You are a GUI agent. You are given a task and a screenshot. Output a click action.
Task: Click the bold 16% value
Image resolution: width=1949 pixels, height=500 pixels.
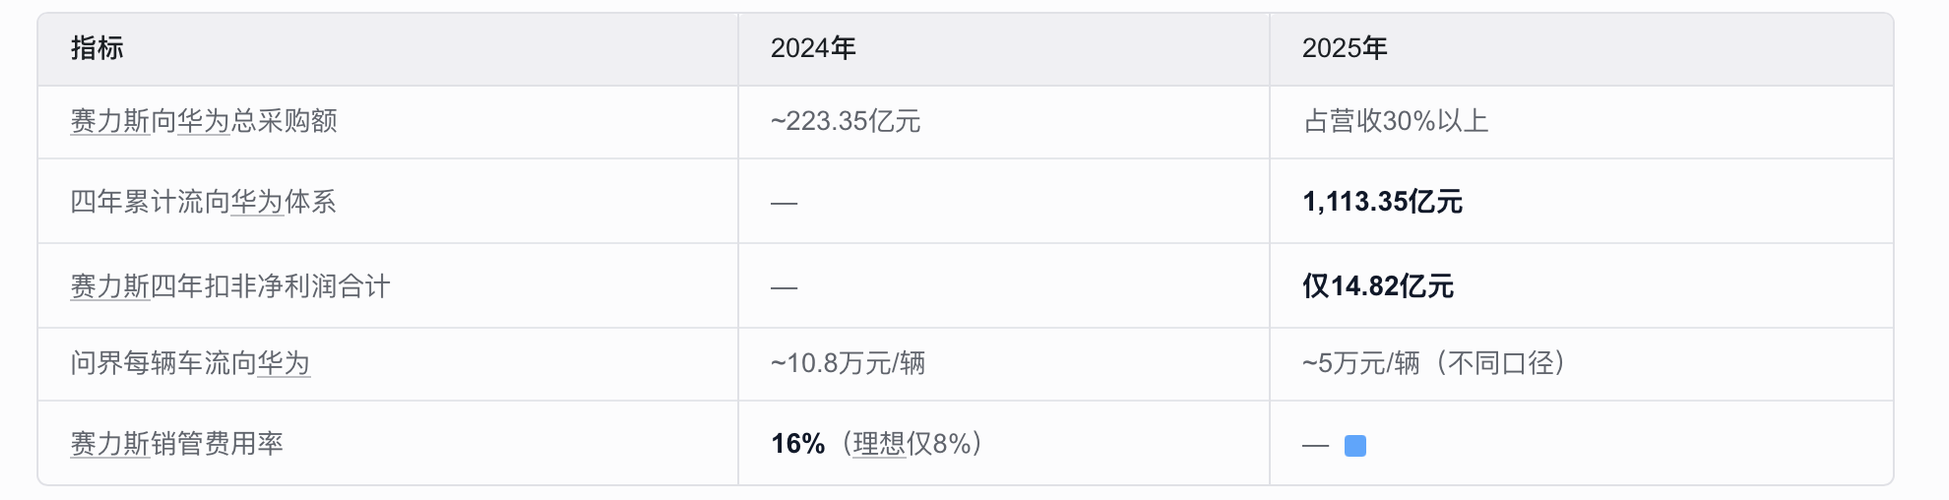tap(798, 443)
